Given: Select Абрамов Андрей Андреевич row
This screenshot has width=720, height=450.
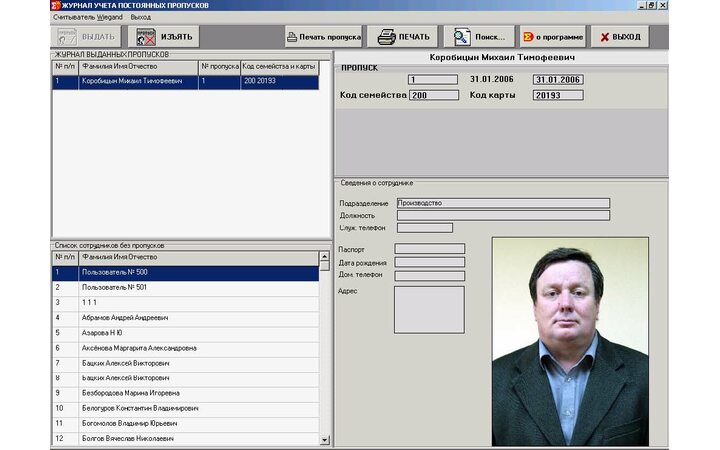Looking at the screenshot, I should tap(185, 318).
